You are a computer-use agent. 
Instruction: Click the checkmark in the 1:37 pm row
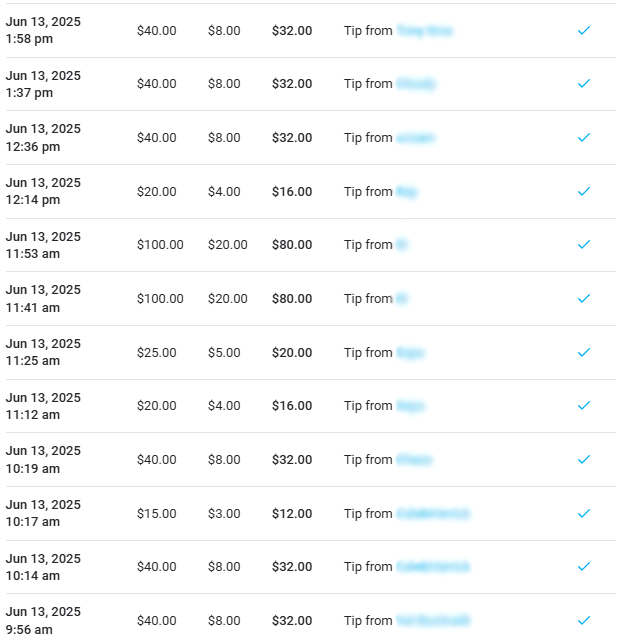[x=584, y=84]
